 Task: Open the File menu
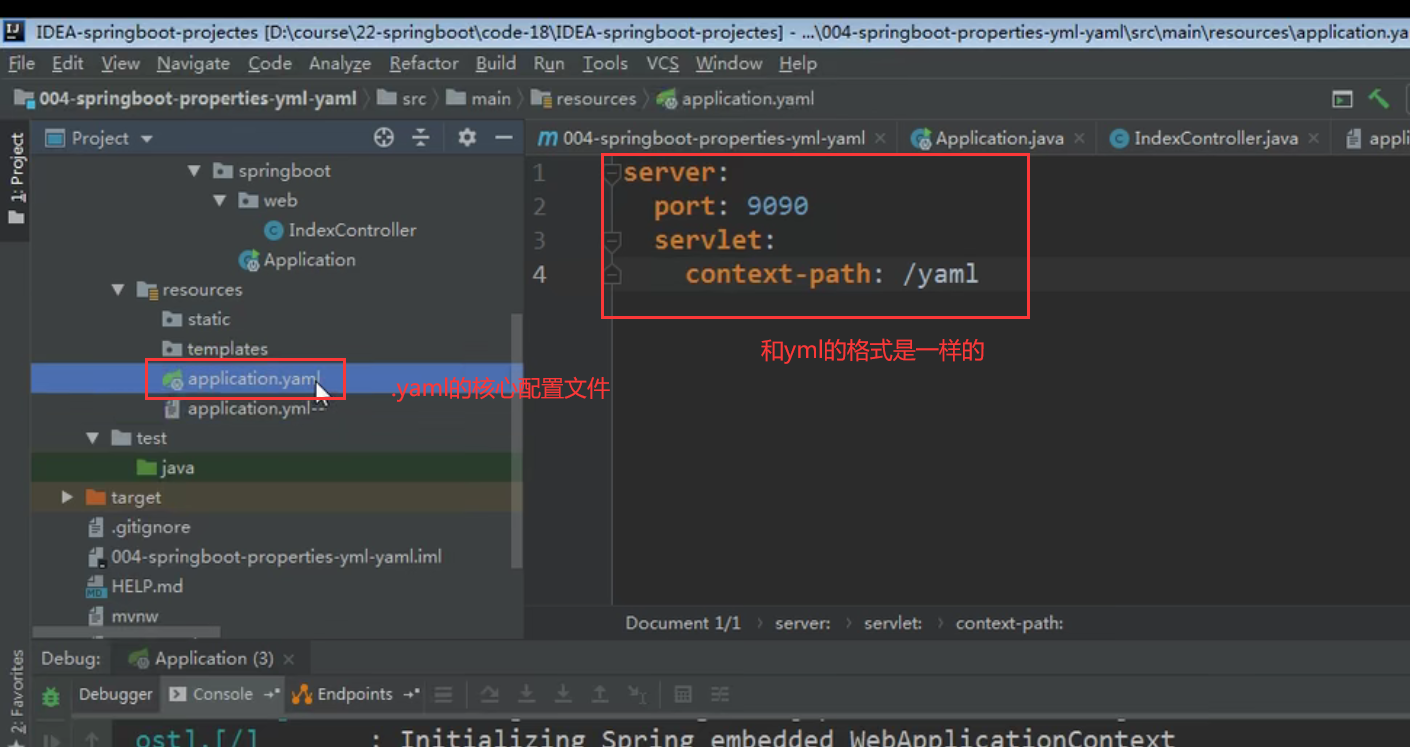click(x=21, y=63)
